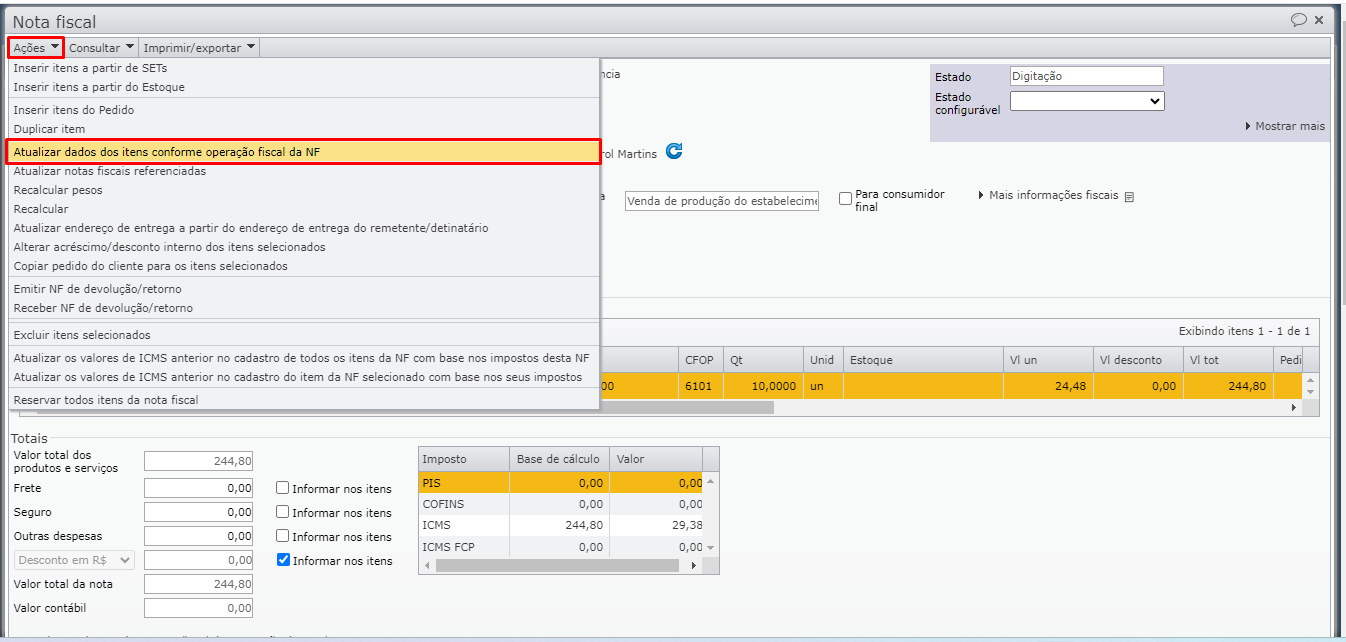Click the Vl un column header
This screenshot has height=642, width=1346.
click(1048, 360)
